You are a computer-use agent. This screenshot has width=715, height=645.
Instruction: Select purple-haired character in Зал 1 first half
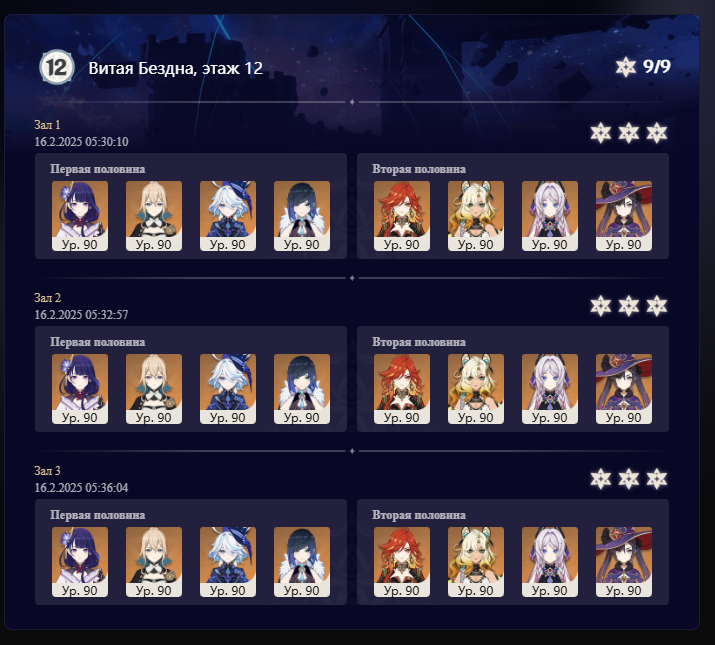[x=80, y=216]
